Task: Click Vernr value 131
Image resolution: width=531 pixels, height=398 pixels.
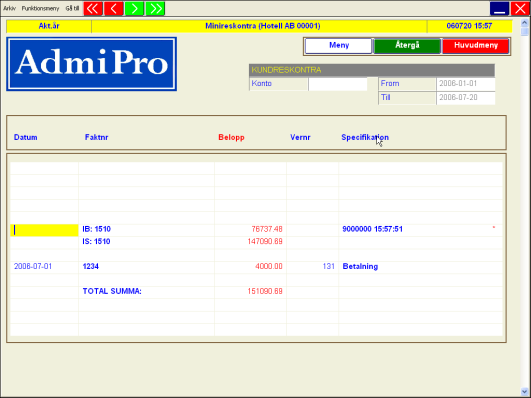Action: (x=328, y=267)
